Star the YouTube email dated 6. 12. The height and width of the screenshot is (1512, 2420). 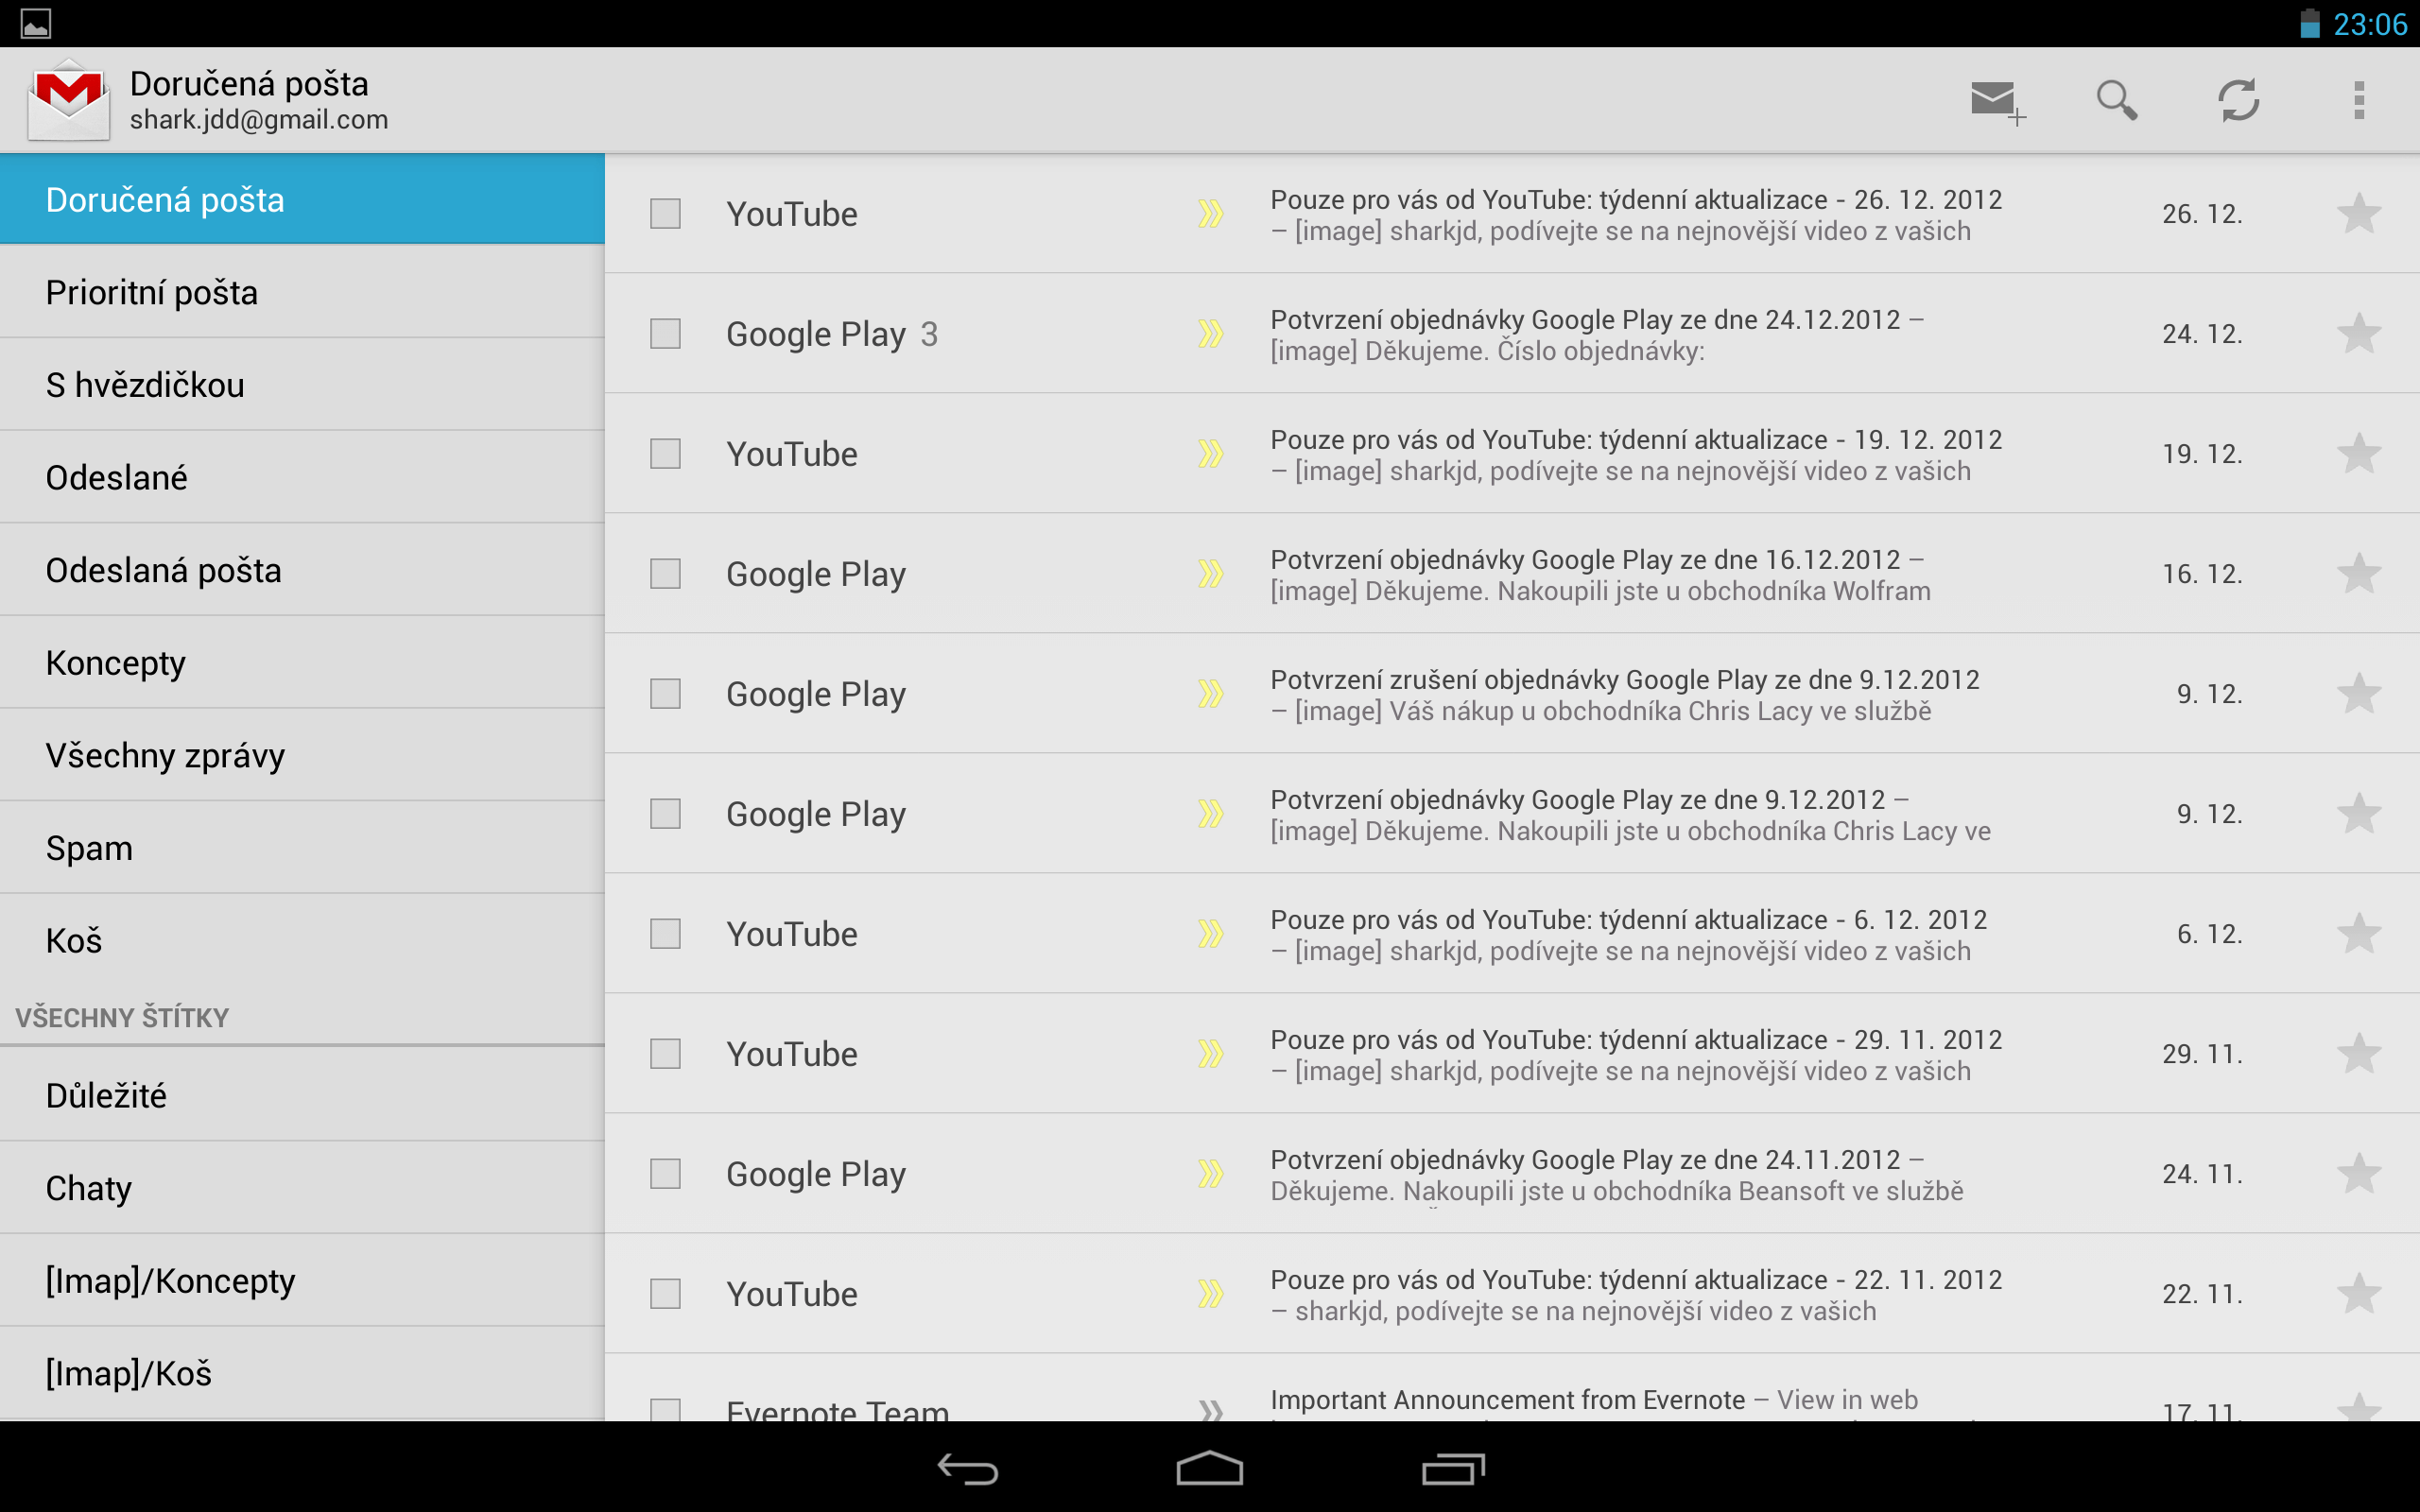[x=2358, y=934]
